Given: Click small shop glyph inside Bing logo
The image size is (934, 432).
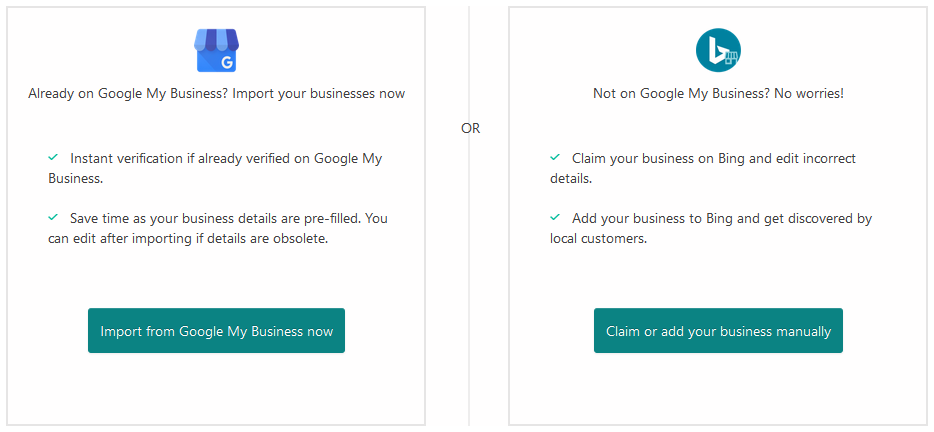Looking at the screenshot, I should click(x=731, y=58).
